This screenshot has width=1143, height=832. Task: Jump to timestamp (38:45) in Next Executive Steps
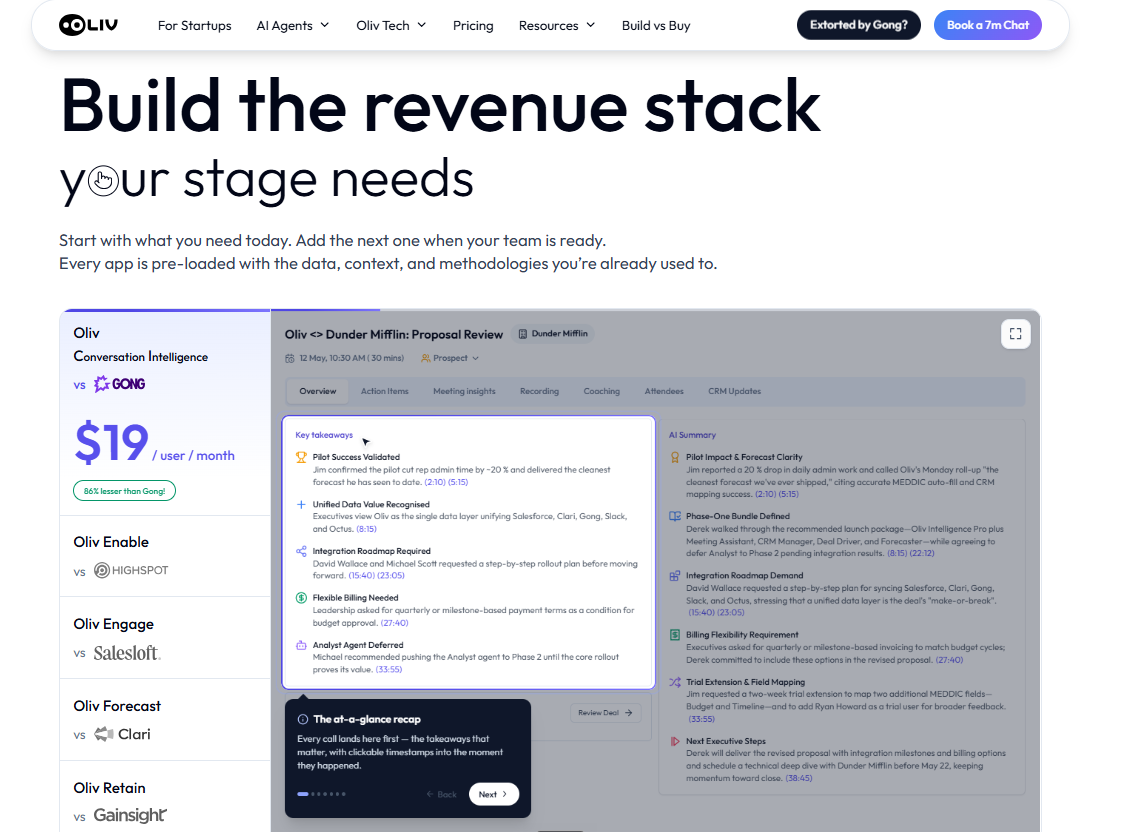tap(799, 778)
